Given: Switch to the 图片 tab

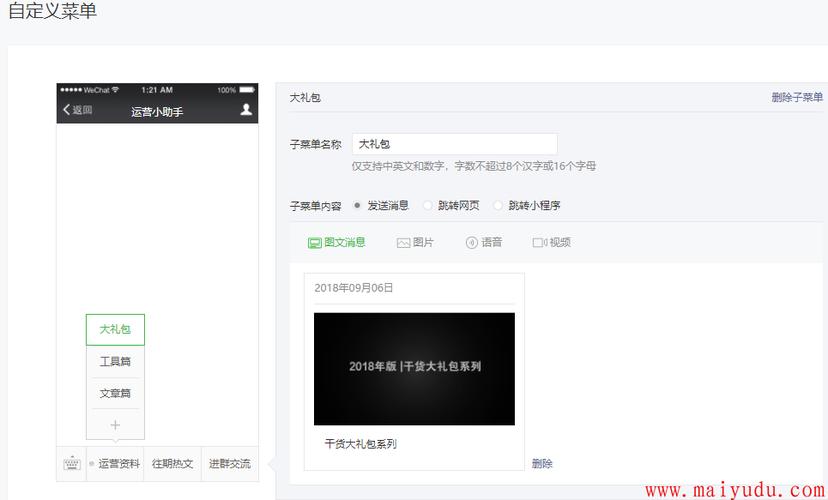Looking at the screenshot, I should tap(415, 242).
